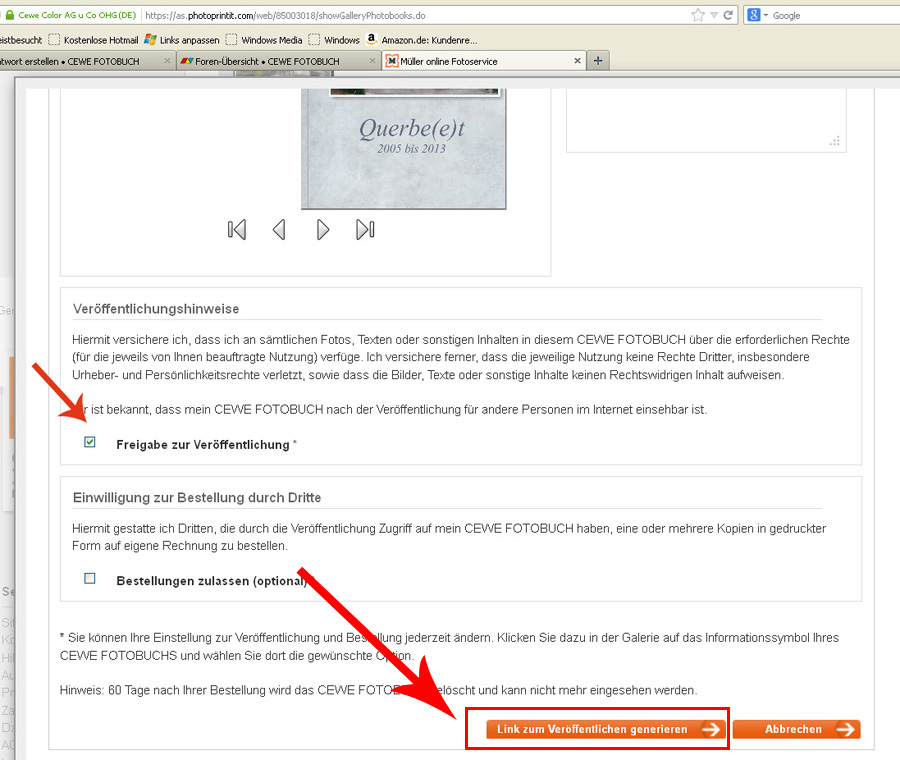Open the Amazon.de Kundenre... bookmark
The height and width of the screenshot is (760, 900).
[x=422, y=40]
